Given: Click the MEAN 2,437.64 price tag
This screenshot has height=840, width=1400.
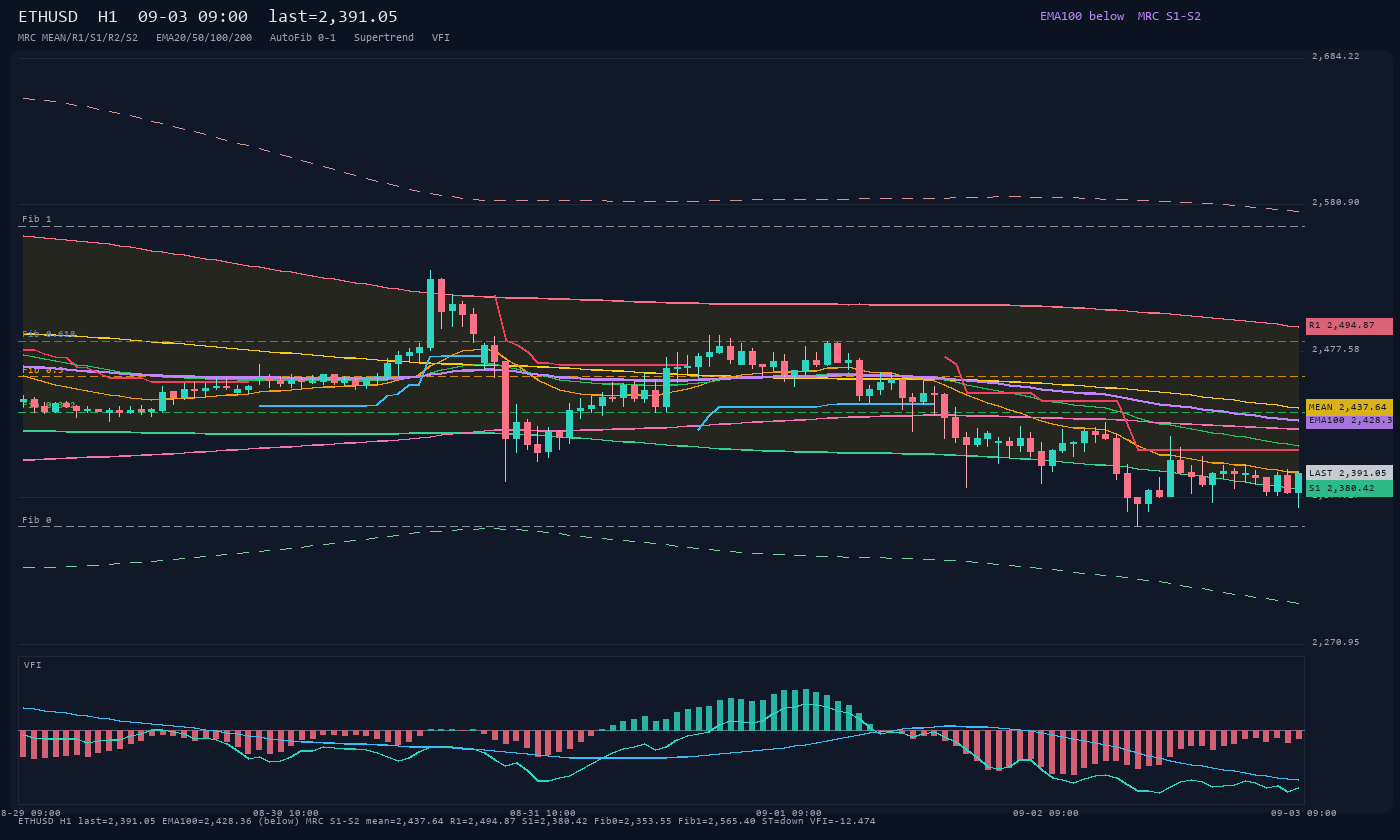Looking at the screenshot, I should 1349,407.
